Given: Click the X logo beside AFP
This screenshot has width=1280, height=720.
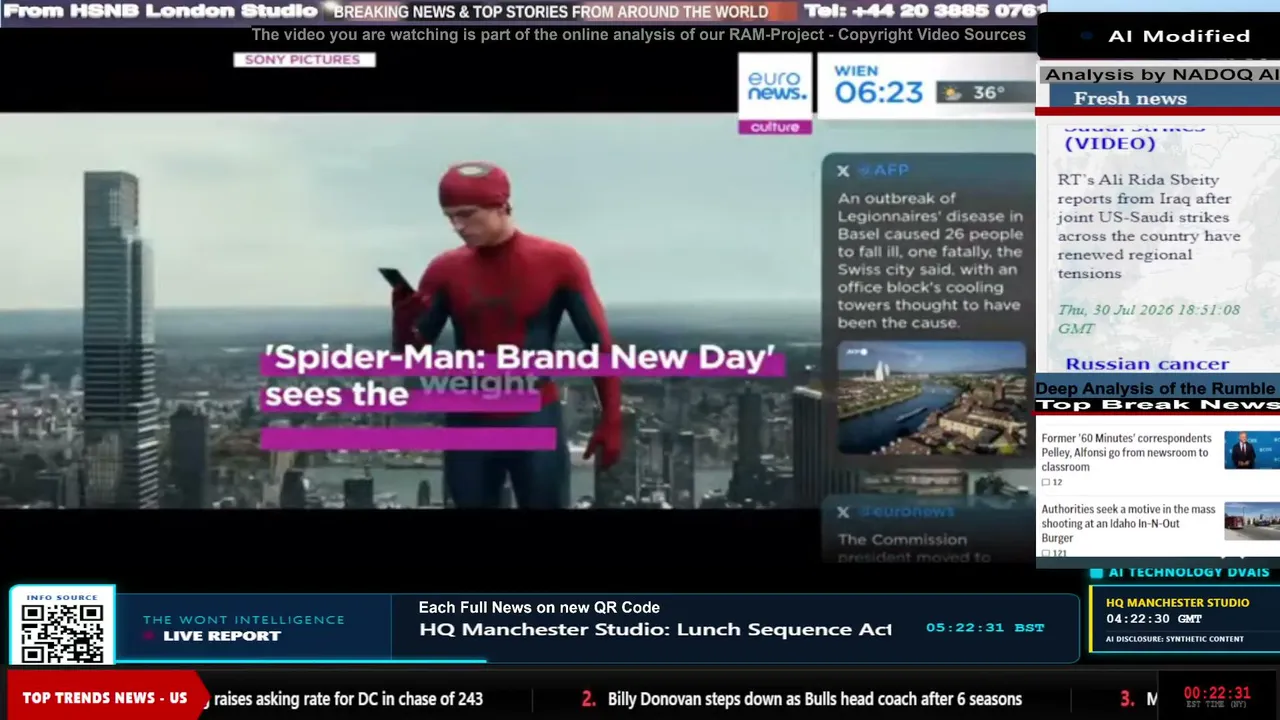Looking at the screenshot, I should click(843, 171).
